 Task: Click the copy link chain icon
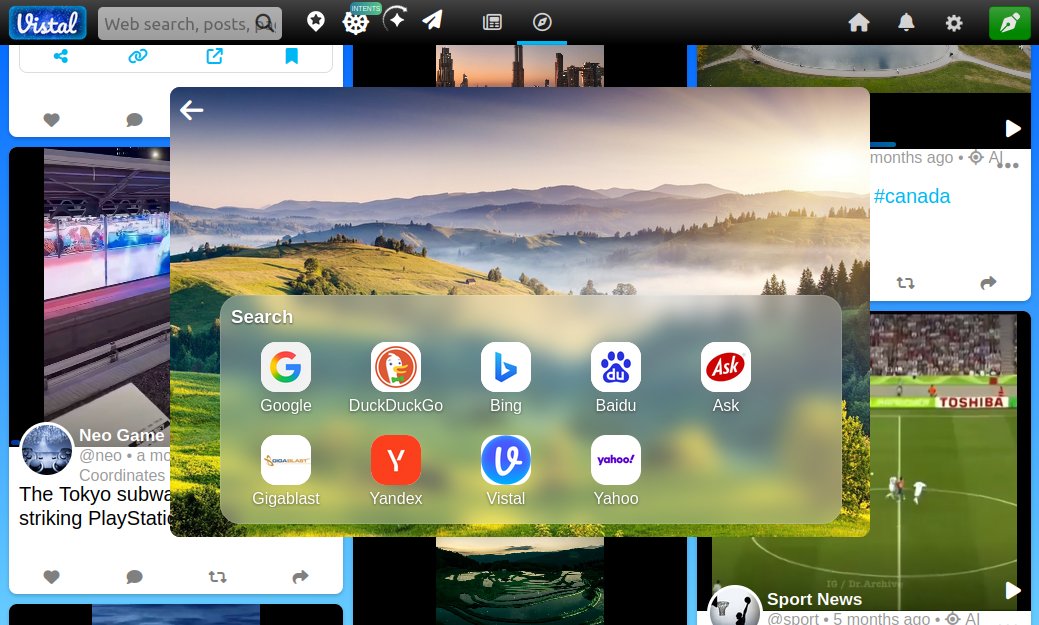pyautogui.click(x=137, y=56)
